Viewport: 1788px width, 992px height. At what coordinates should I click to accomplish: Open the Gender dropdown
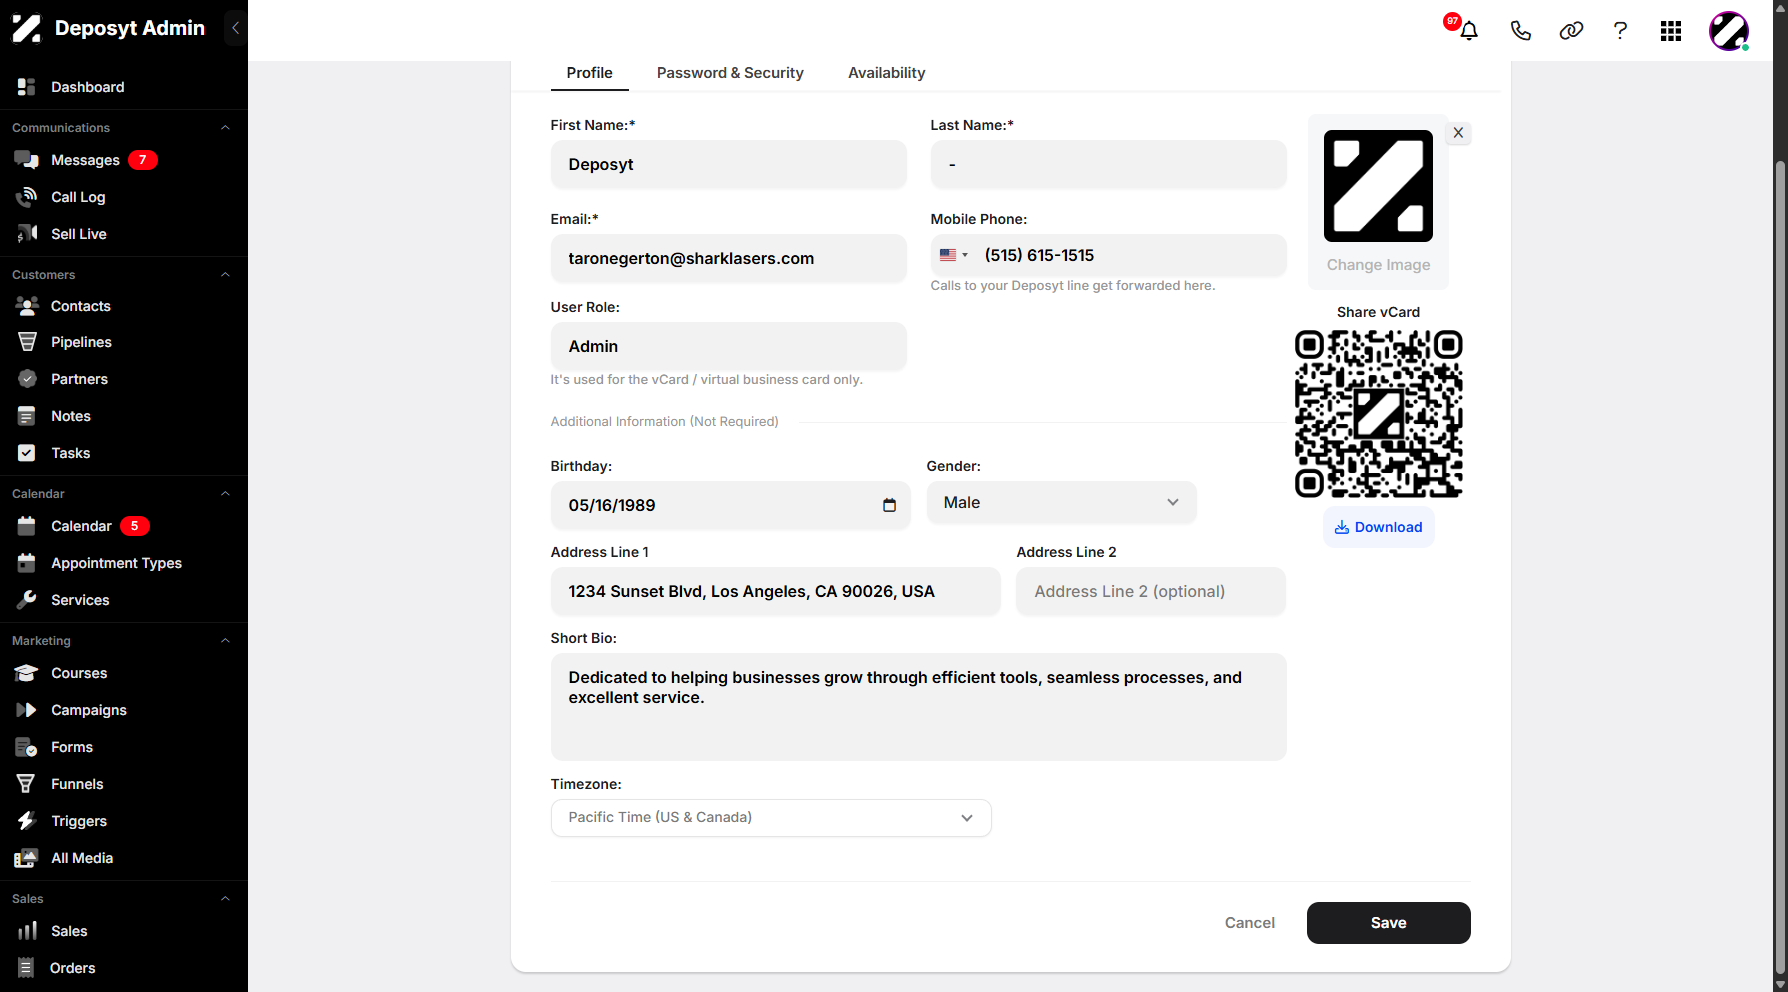pos(1061,503)
